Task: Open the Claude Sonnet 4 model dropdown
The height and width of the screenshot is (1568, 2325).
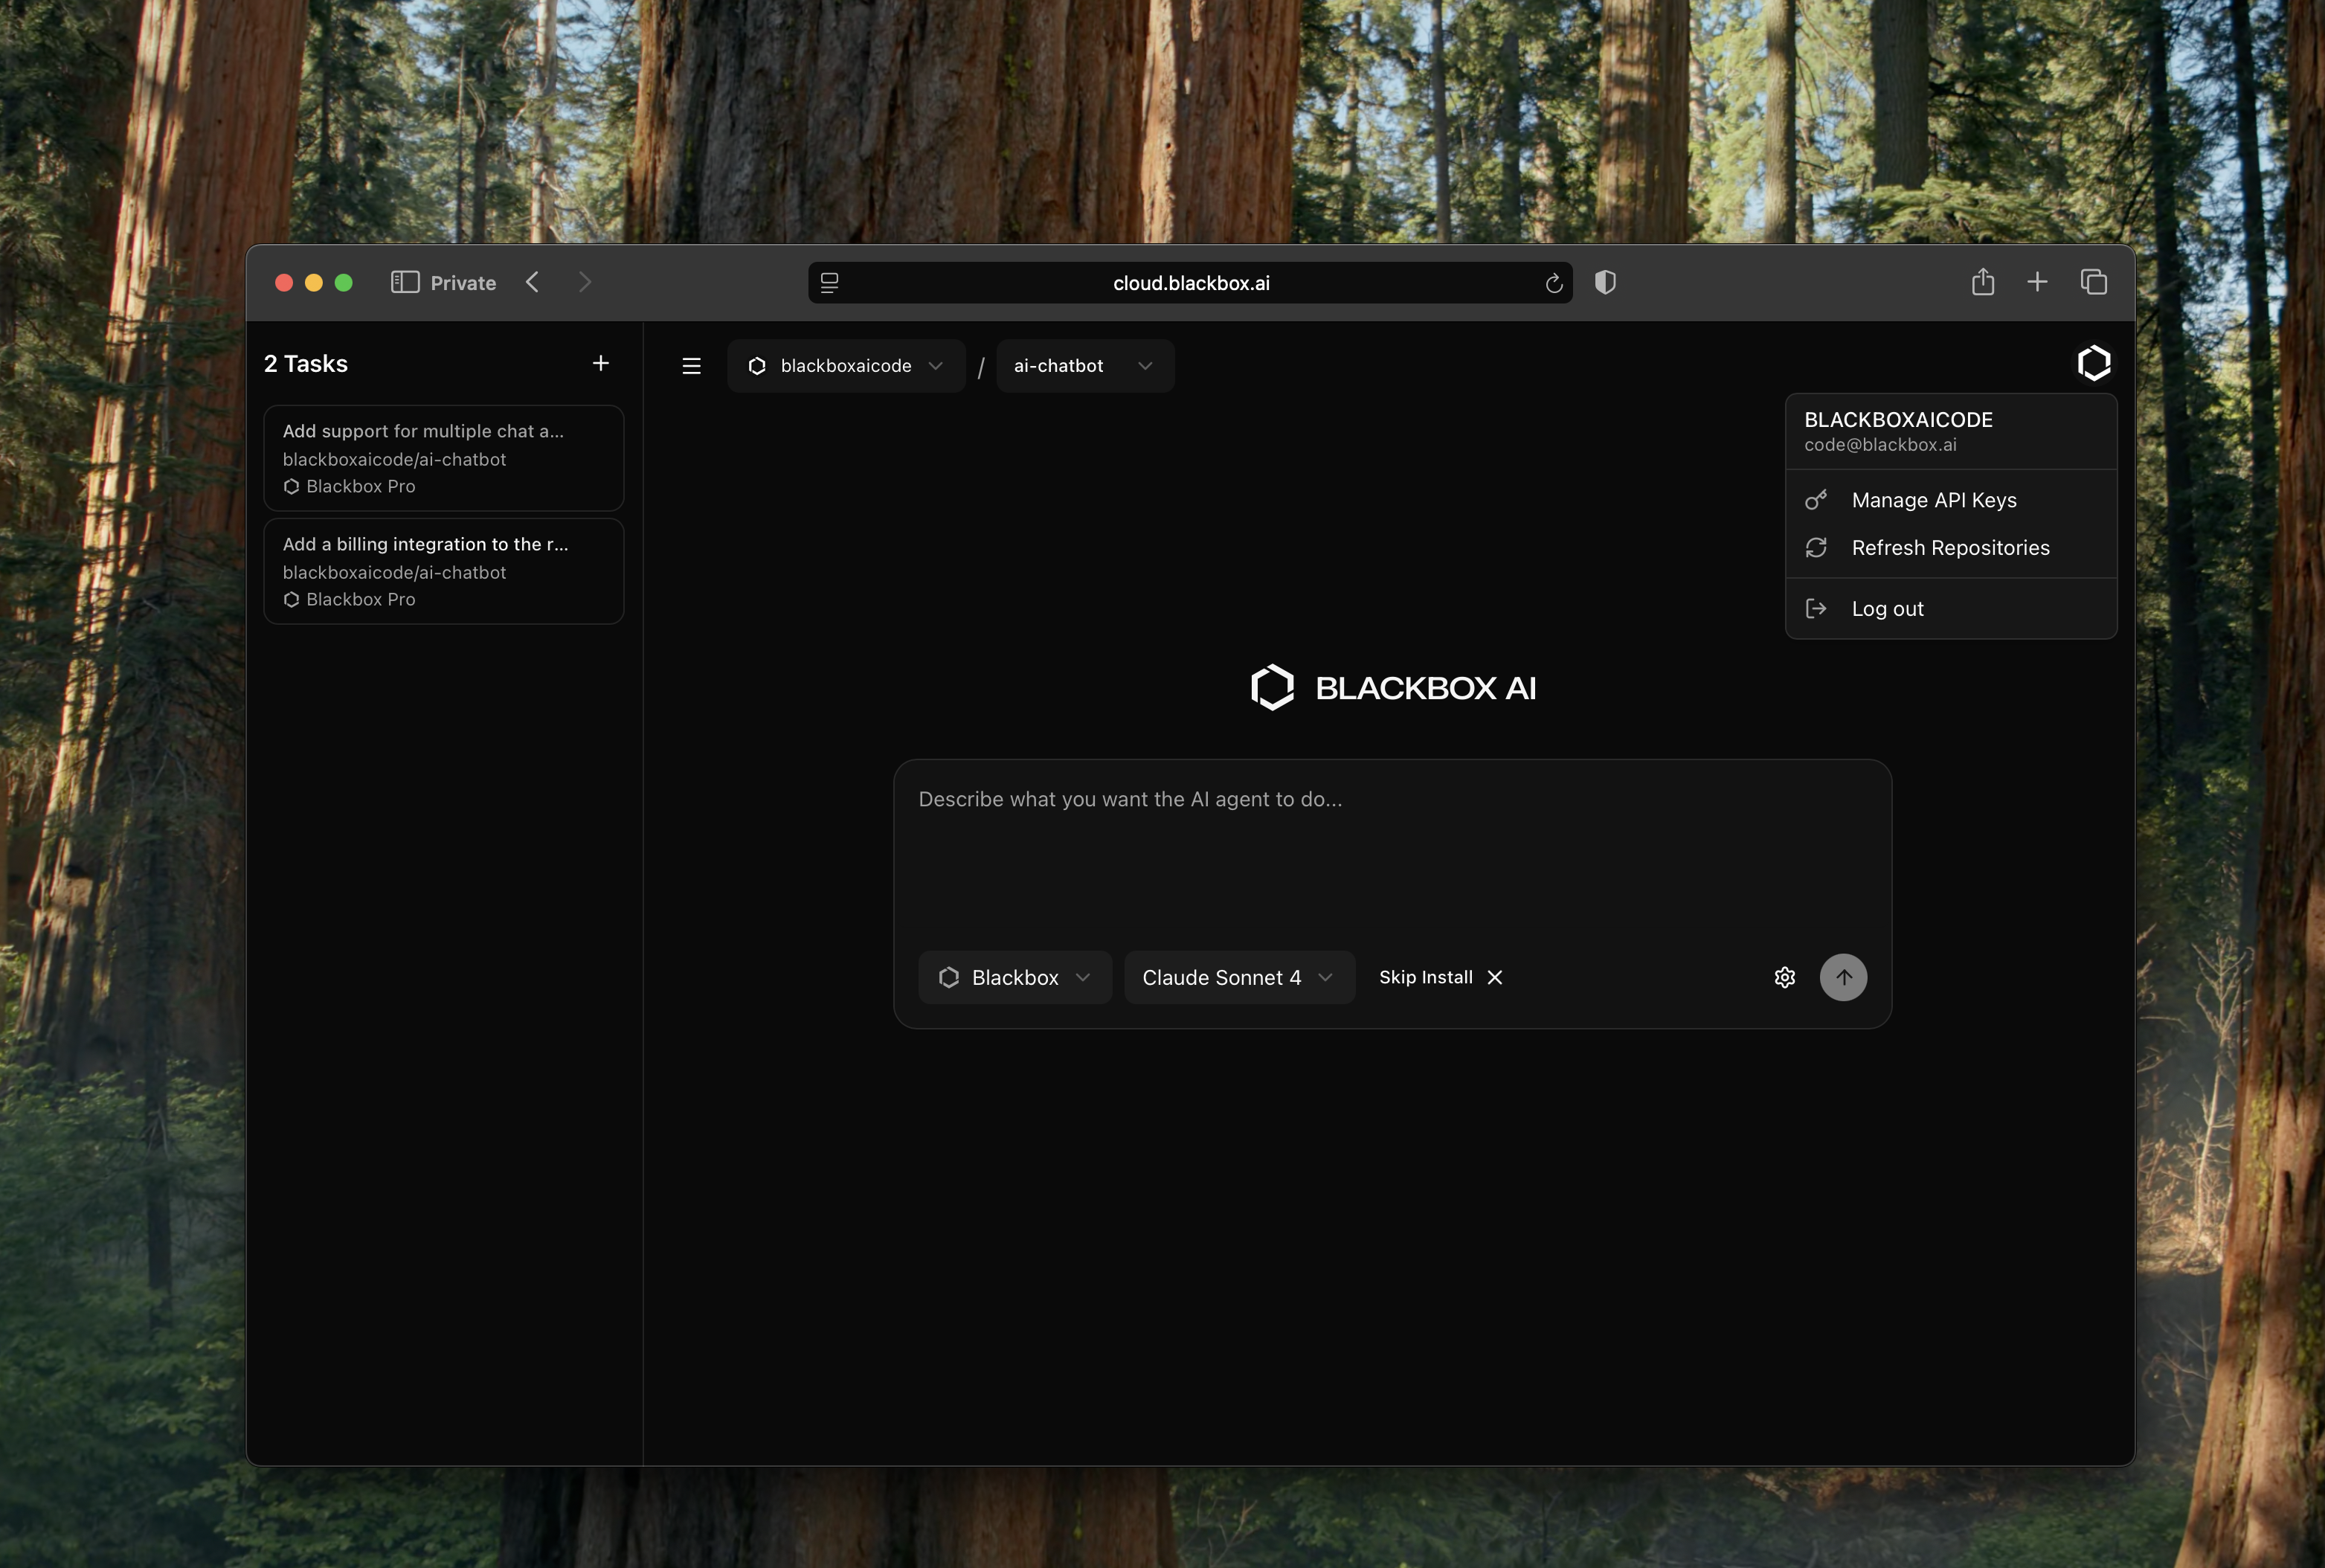Action: [1238, 977]
